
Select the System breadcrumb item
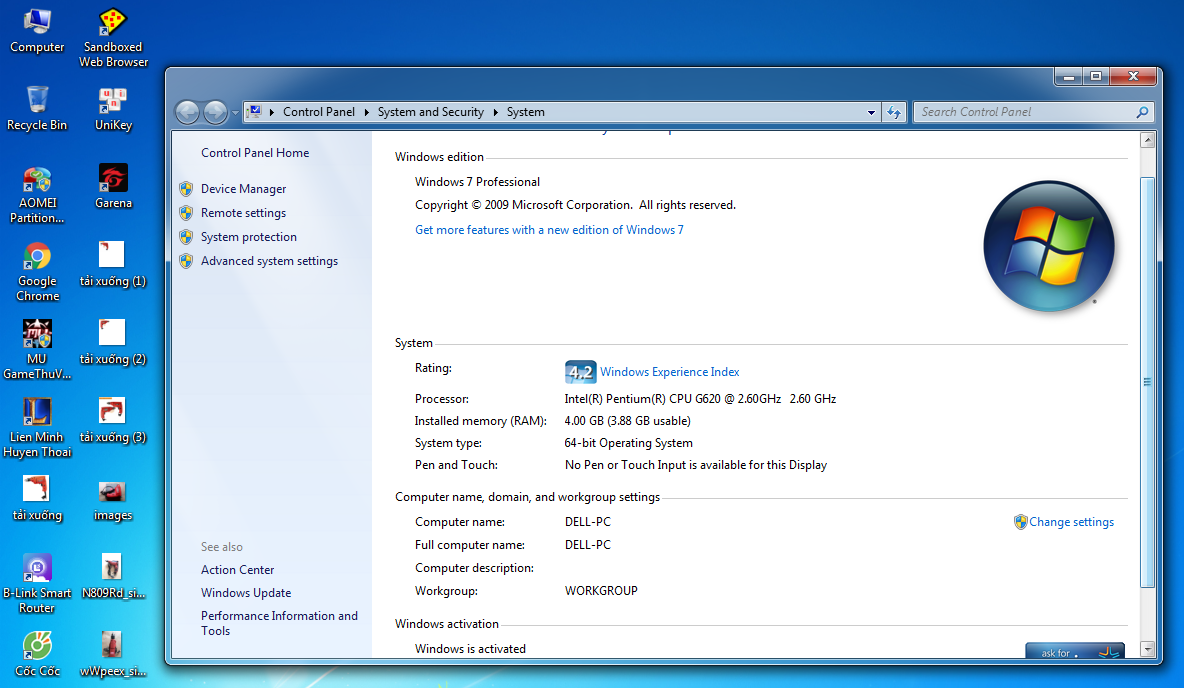tap(526, 112)
